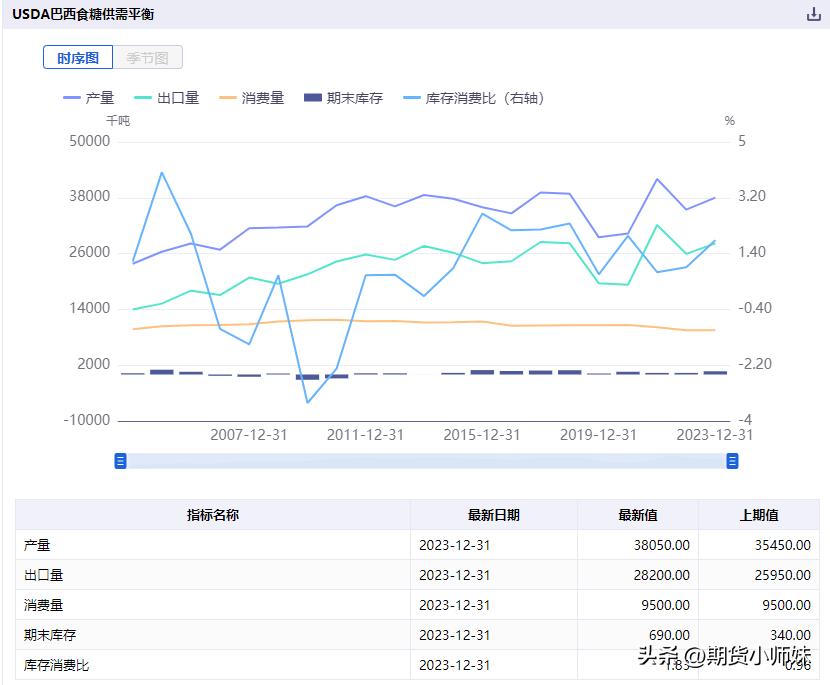The width and height of the screenshot is (830, 685).
Task: Click the download/export icon top right
Action: tap(812, 14)
